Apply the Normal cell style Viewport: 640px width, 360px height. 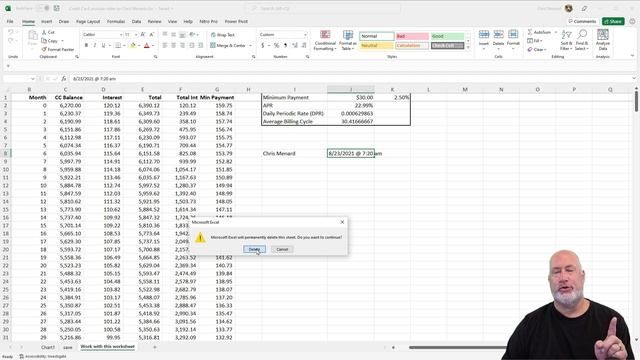point(377,36)
